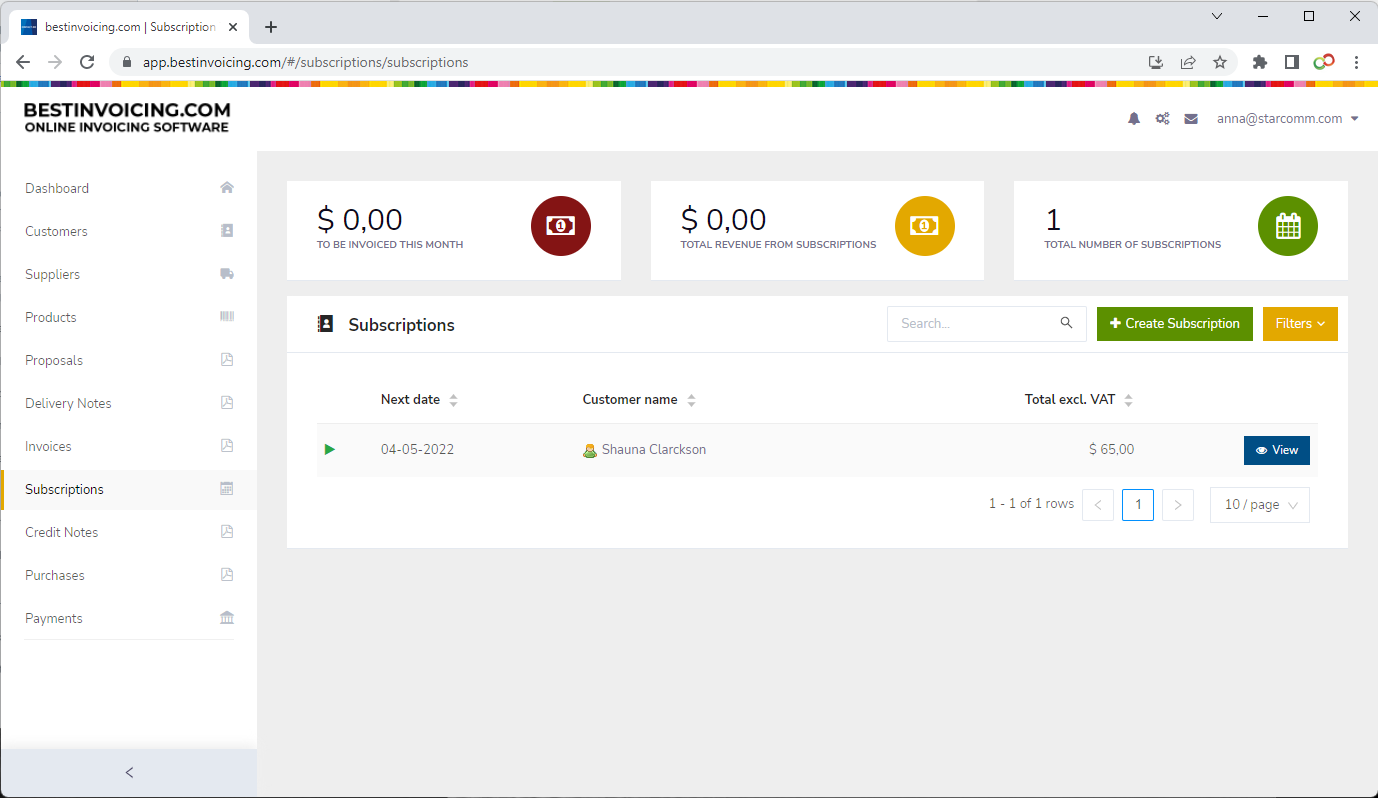Go to Customers in the sidebar
The width and height of the screenshot is (1378, 798).
pyautogui.click(x=57, y=231)
